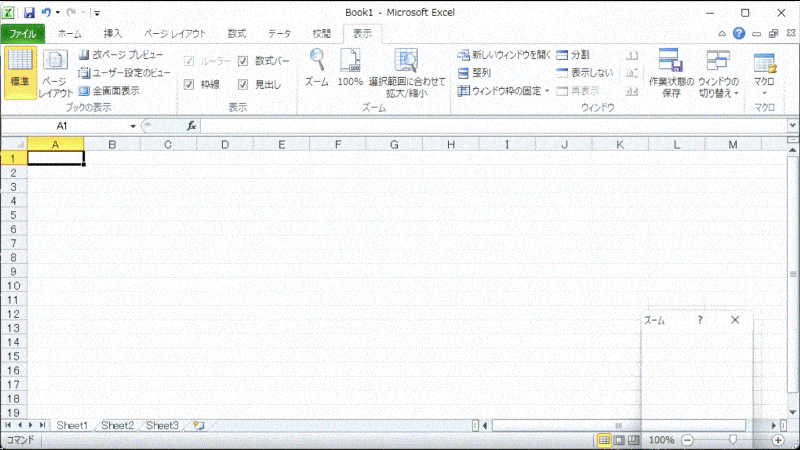
Task: Click 作業状態の保存 button
Action: tap(671, 72)
